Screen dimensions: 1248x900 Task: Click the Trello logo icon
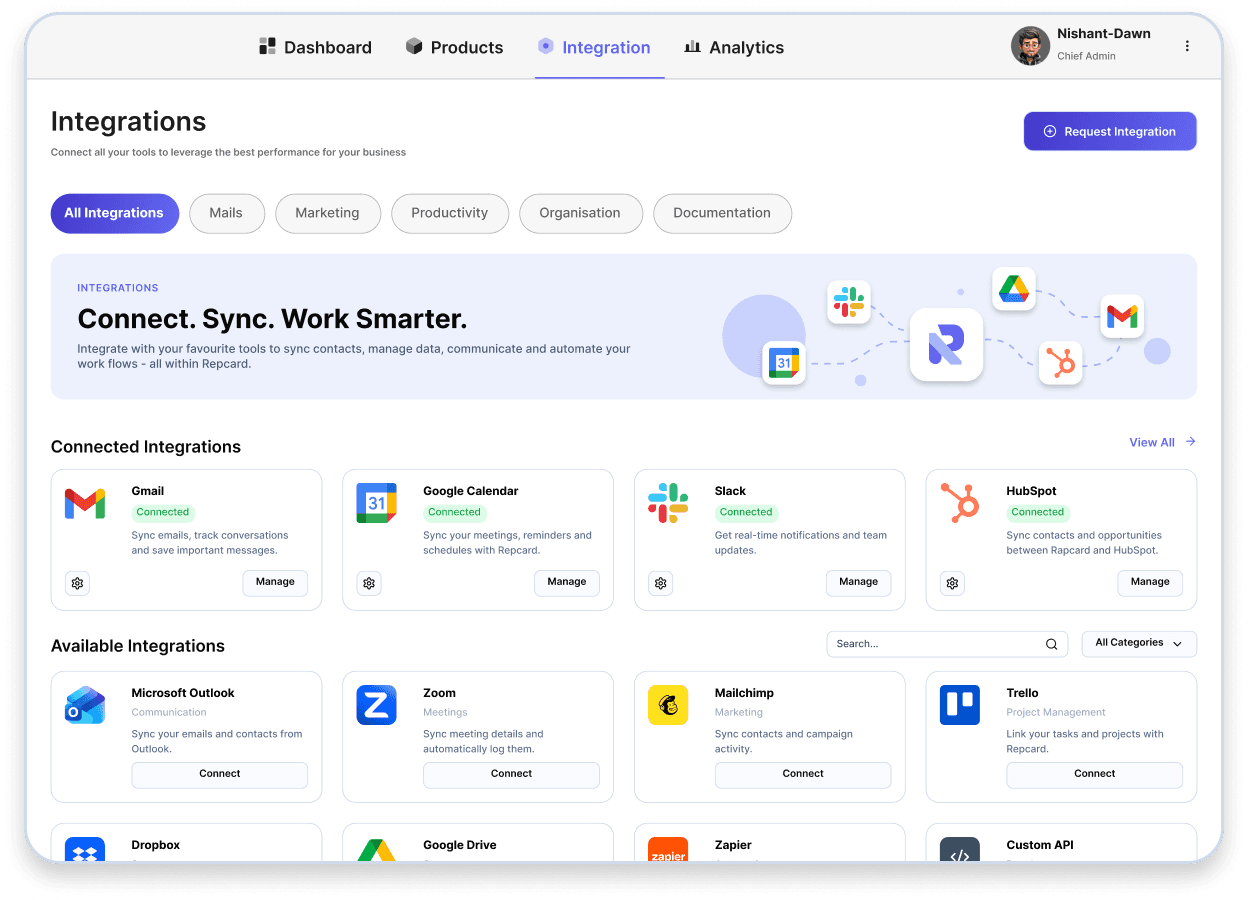coord(960,705)
